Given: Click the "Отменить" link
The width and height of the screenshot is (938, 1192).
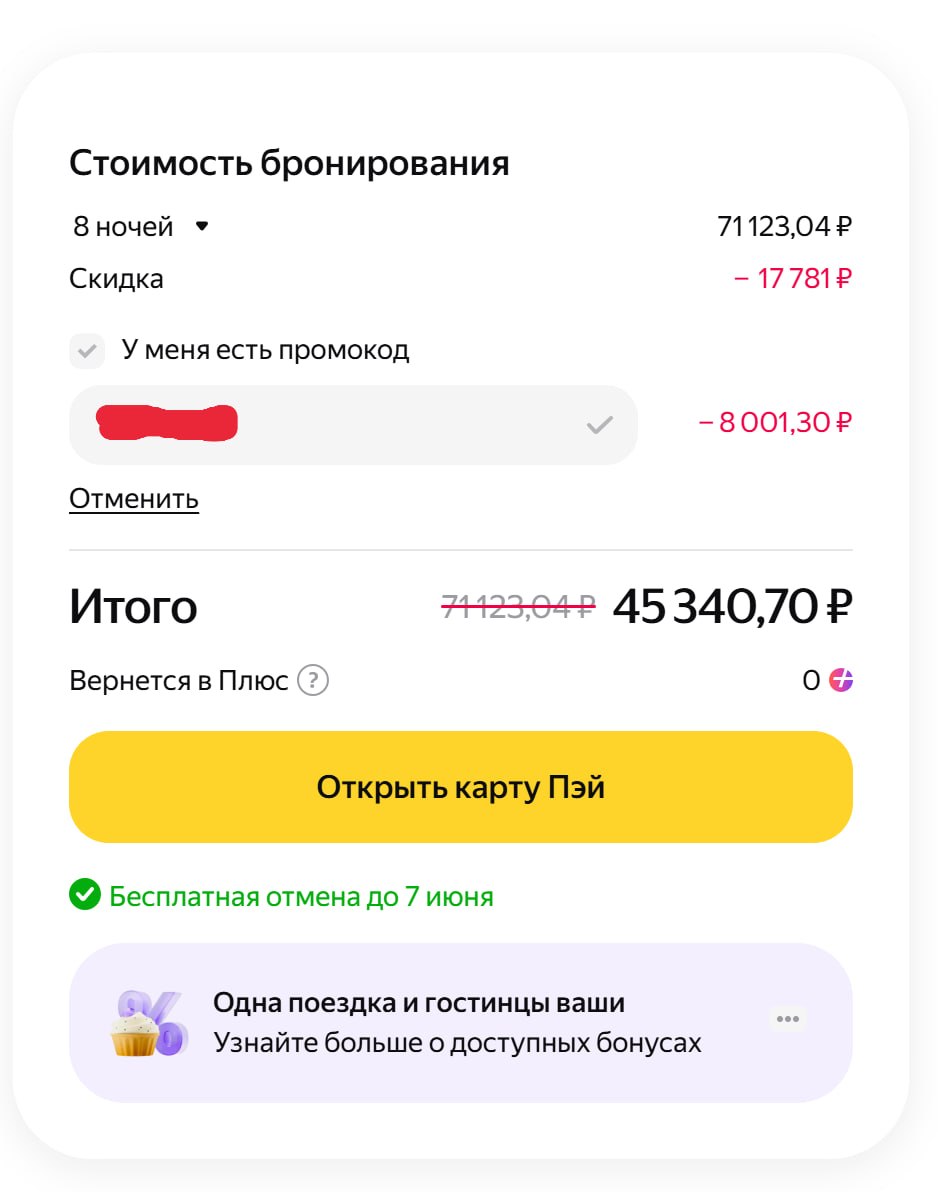Looking at the screenshot, I should 134,498.
